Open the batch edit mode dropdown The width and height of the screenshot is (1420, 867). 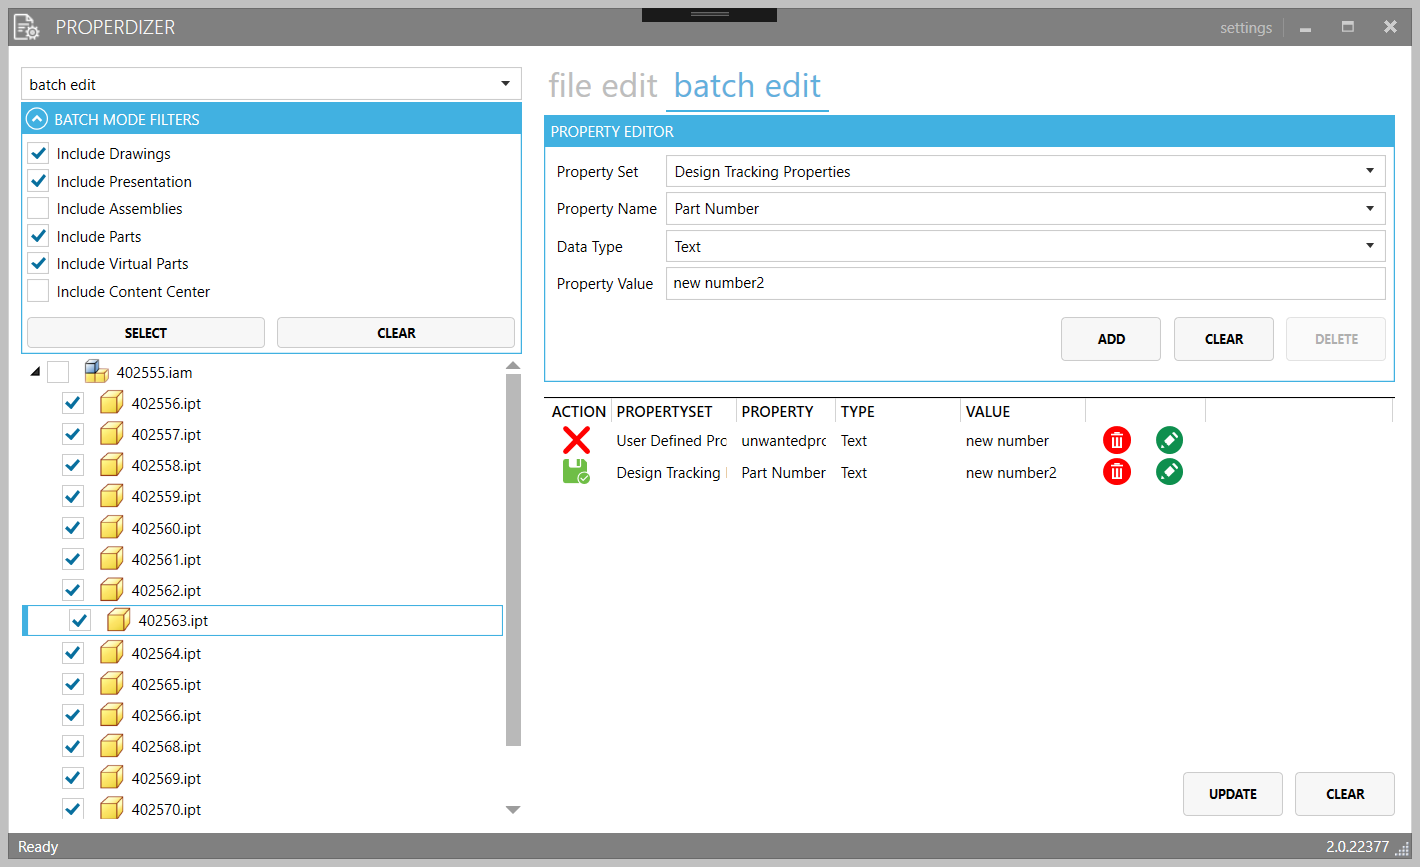pyautogui.click(x=271, y=84)
